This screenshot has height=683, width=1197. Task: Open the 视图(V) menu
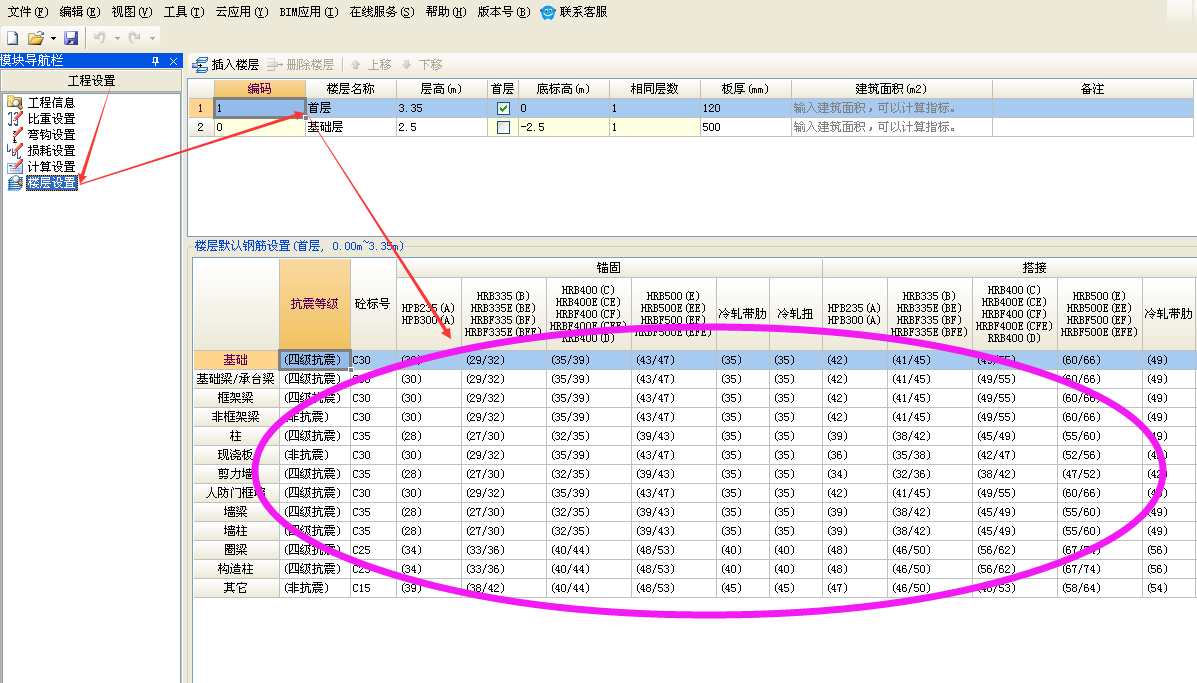click(x=131, y=12)
